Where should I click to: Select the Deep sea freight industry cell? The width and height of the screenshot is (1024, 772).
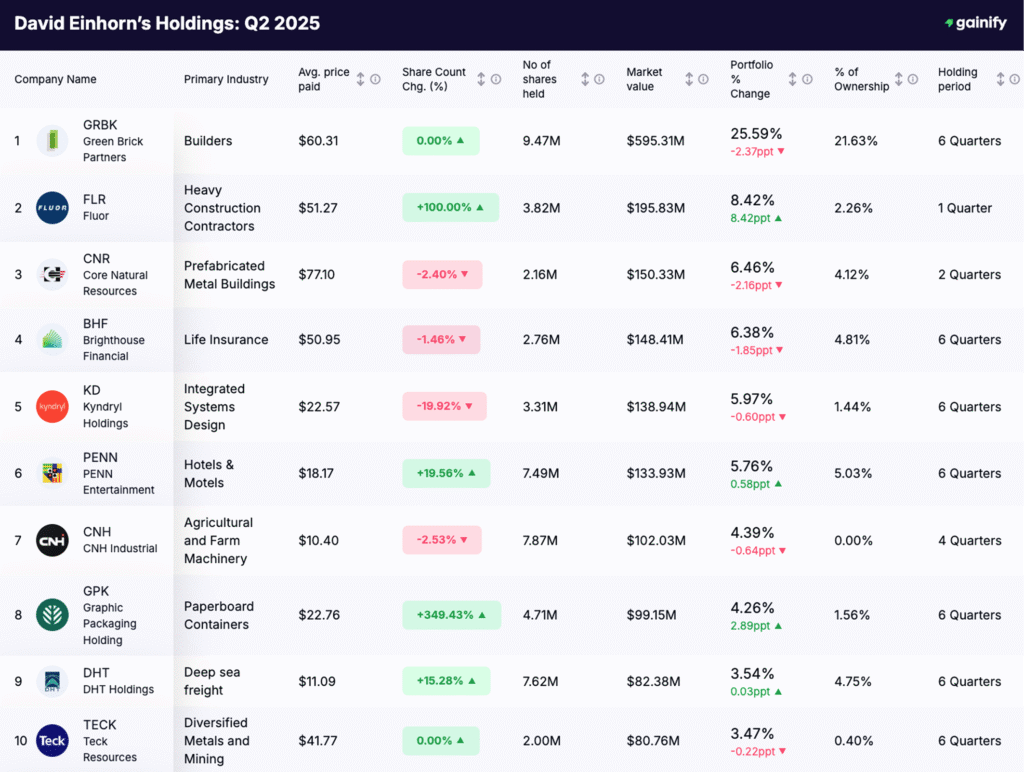pos(212,681)
